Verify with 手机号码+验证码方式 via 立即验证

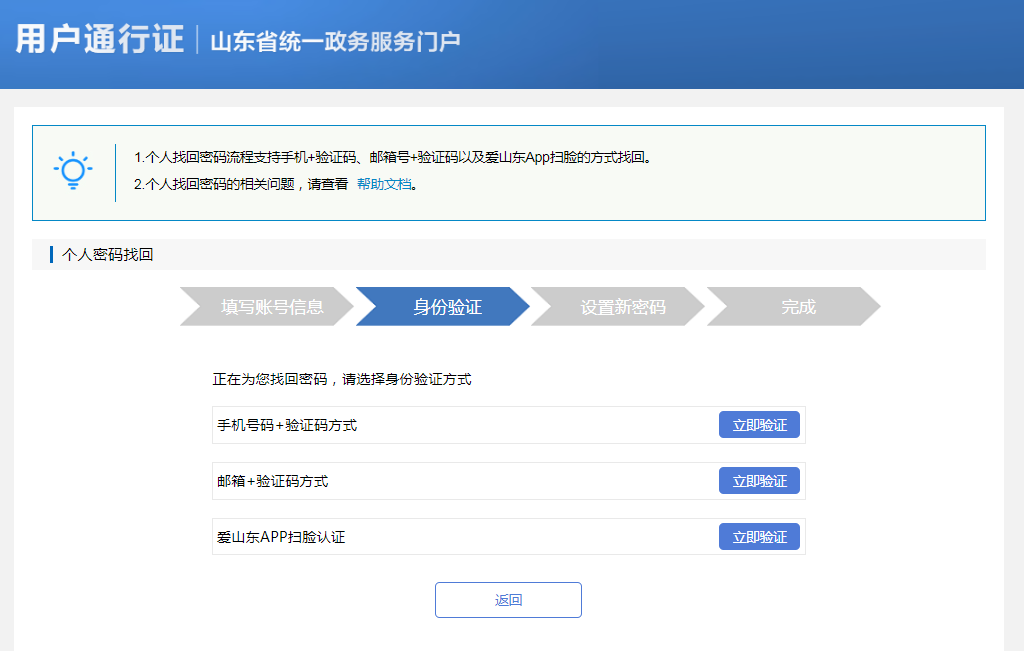click(759, 424)
